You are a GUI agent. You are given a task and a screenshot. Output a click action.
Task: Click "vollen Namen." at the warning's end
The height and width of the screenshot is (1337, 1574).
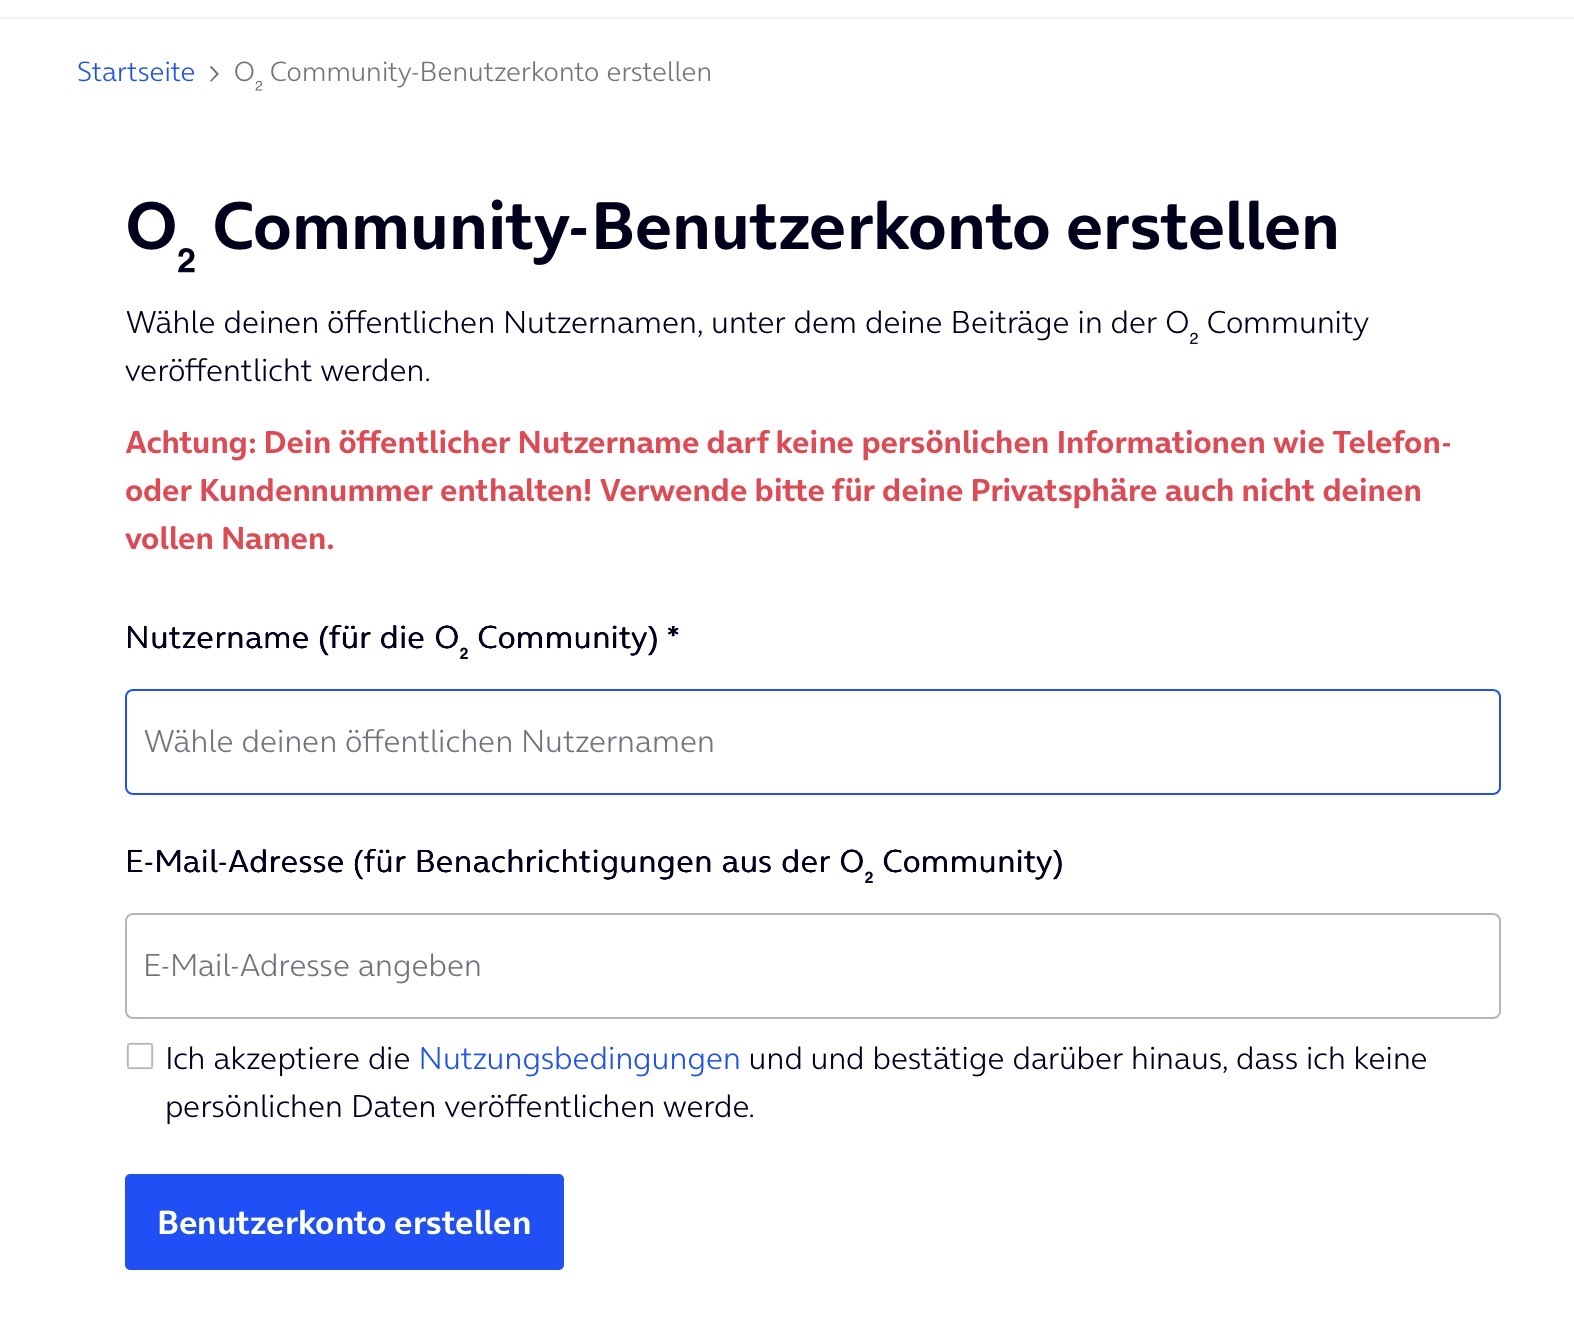click(229, 539)
